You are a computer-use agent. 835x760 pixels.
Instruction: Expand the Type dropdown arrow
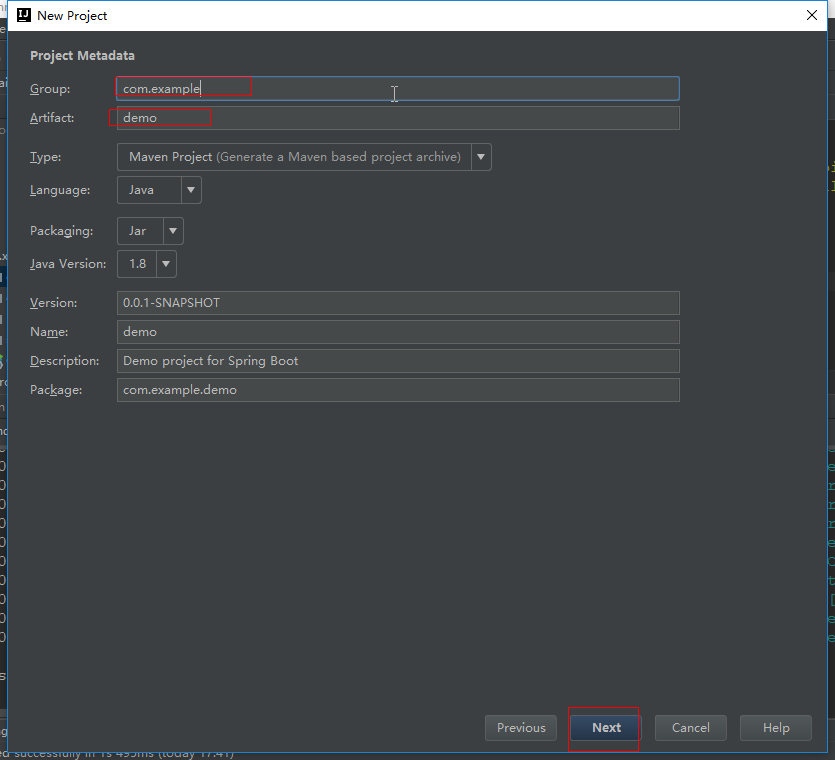coord(481,157)
